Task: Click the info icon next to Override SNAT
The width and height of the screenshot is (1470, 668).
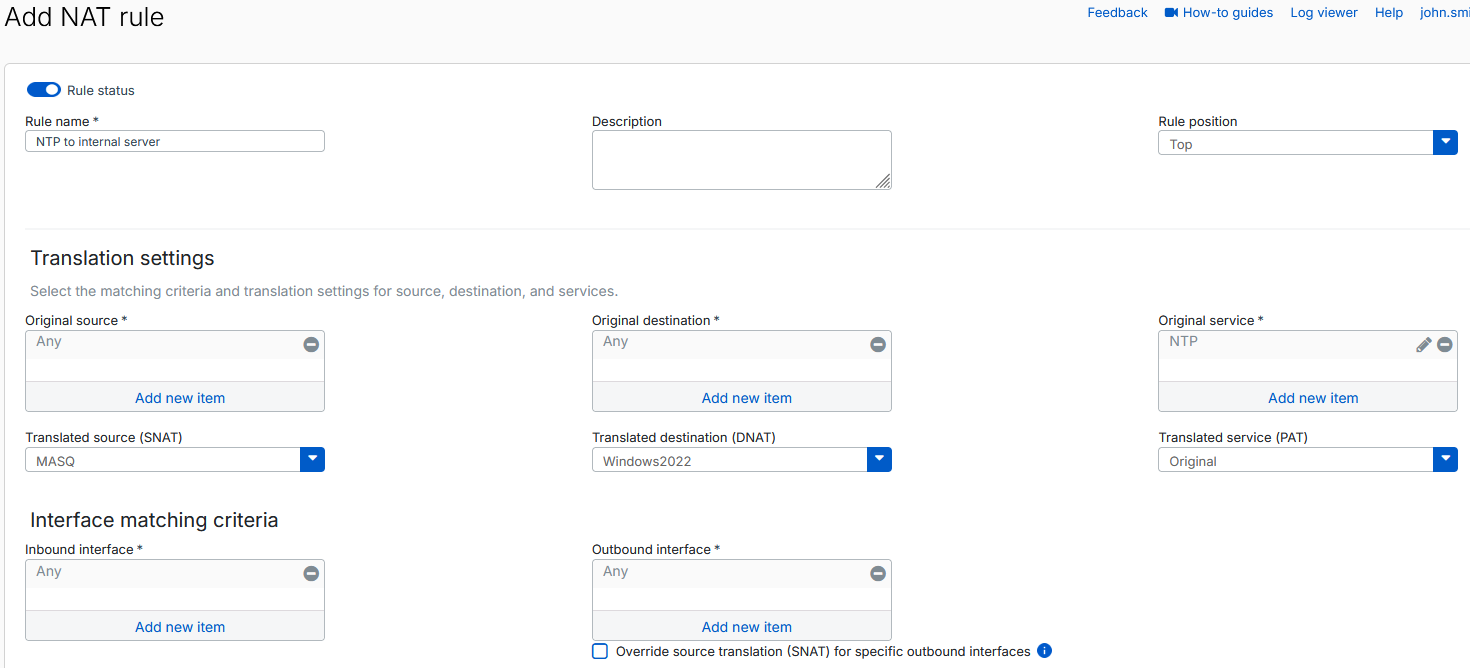Action: click(x=1044, y=651)
